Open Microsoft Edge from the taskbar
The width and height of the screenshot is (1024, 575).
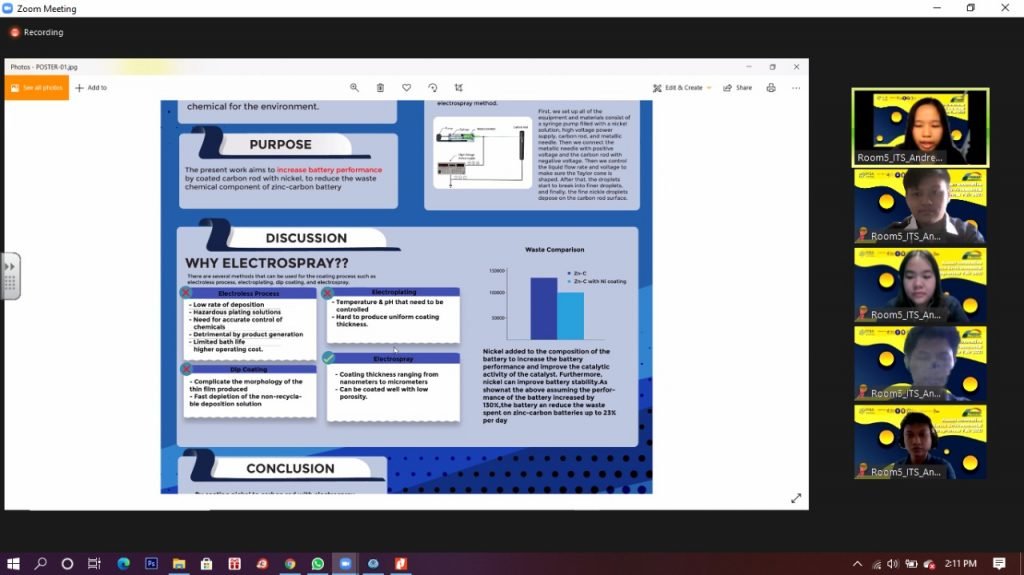click(124, 564)
